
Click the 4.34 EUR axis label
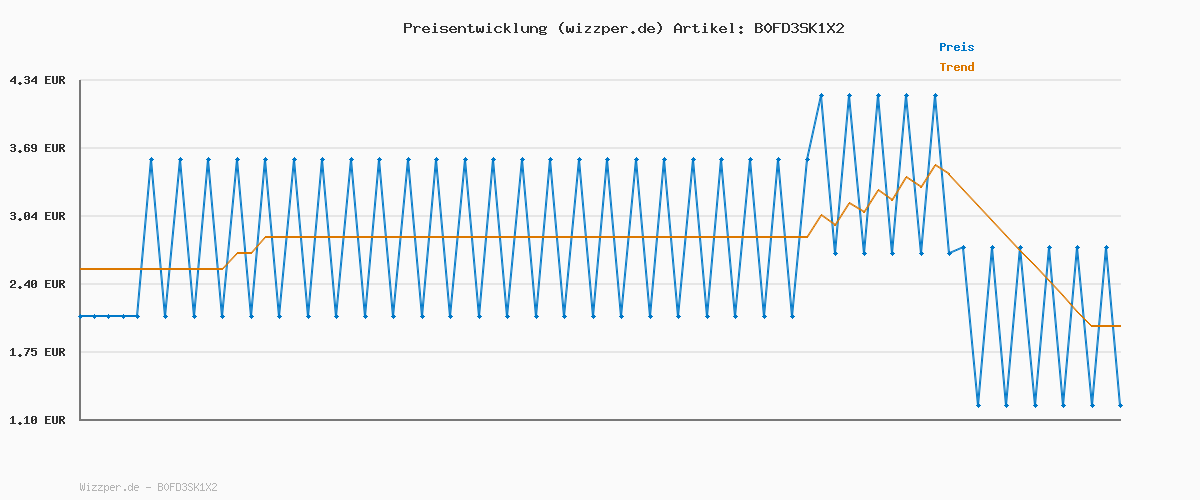[x=37, y=80]
